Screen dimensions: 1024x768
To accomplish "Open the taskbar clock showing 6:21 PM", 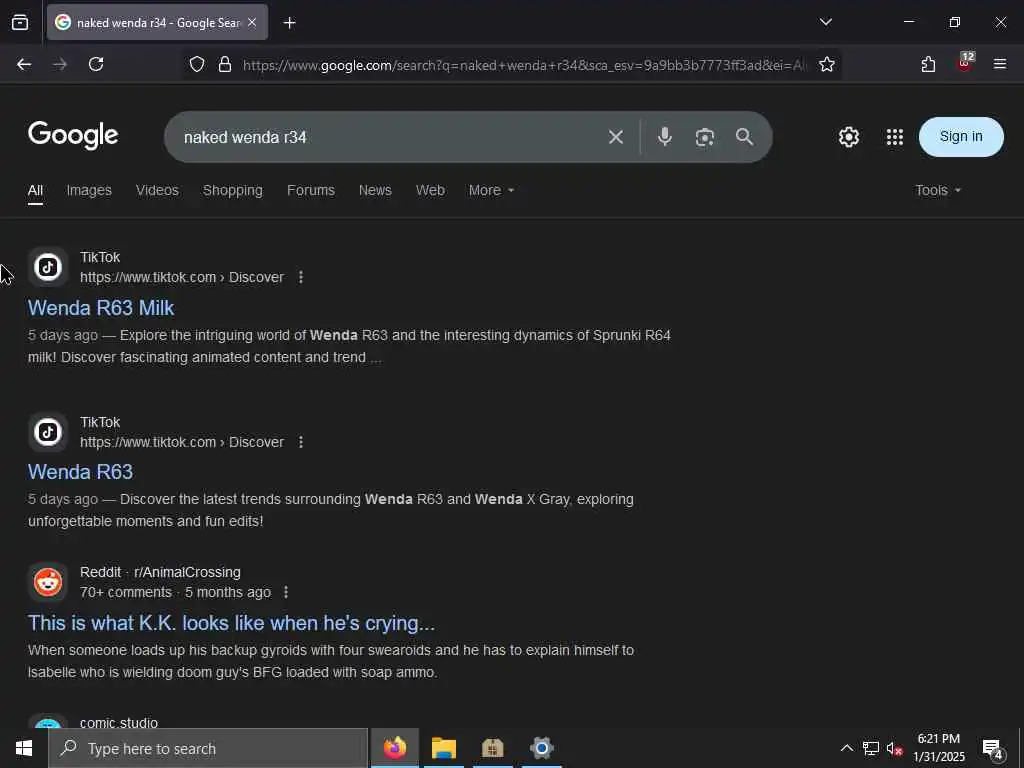I will point(938,748).
